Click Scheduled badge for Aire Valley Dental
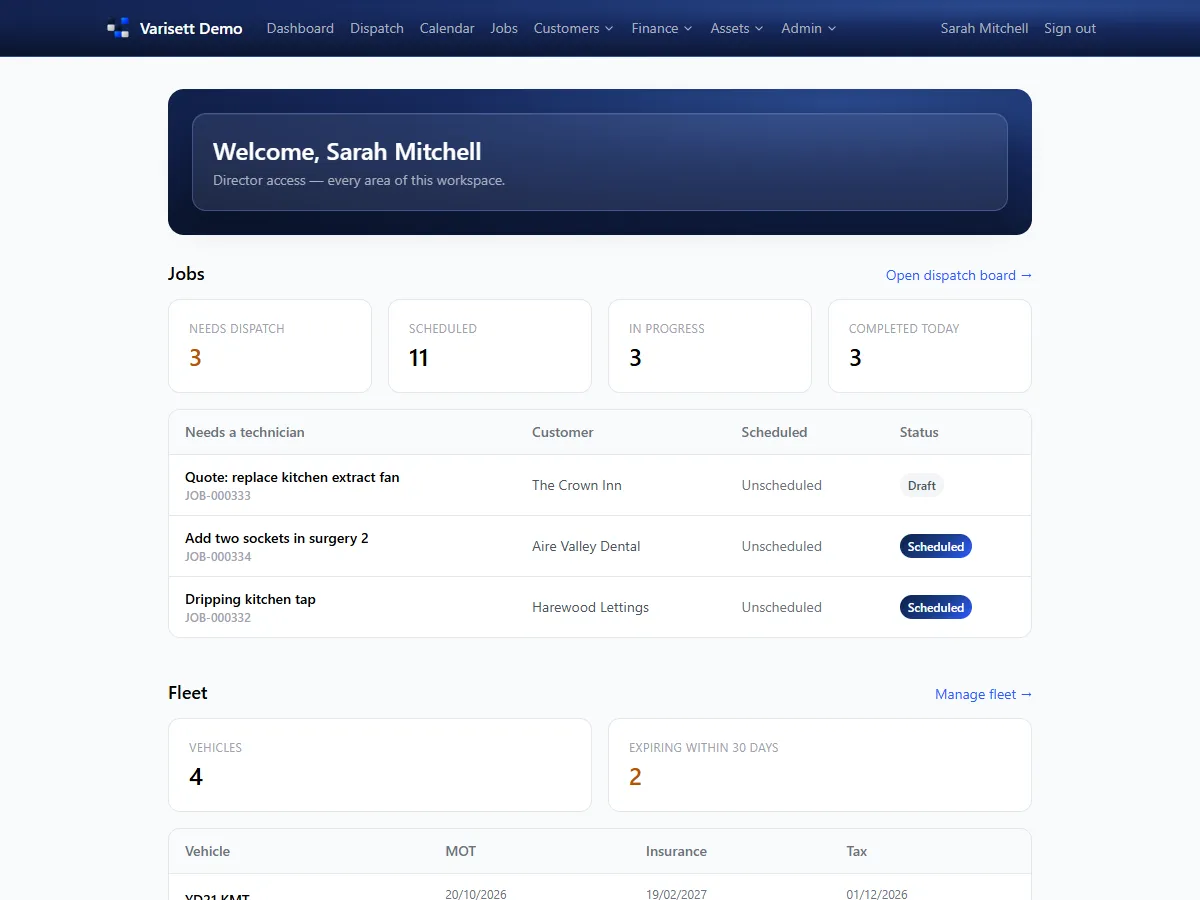This screenshot has height=900, width=1200. coord(936,546)
